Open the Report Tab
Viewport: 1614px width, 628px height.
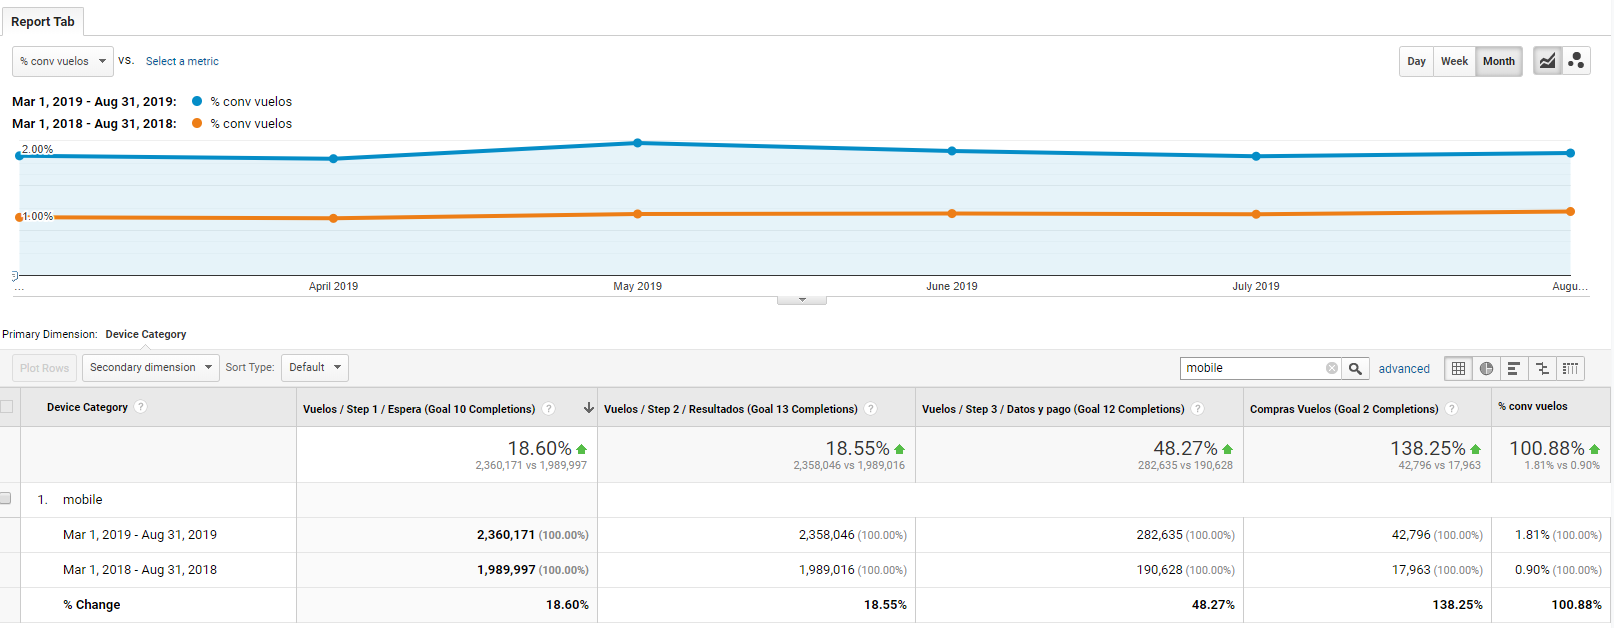[x=43, y=21]
